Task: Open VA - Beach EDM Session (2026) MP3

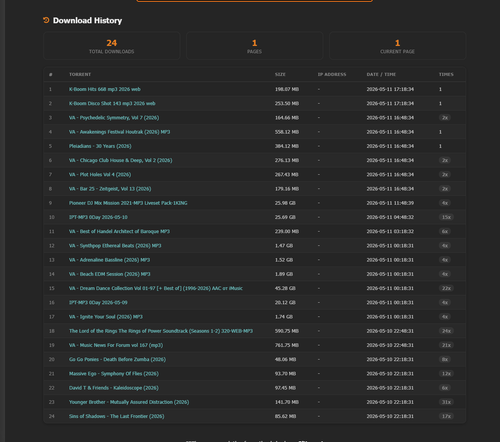Action: tap(110, 274)
